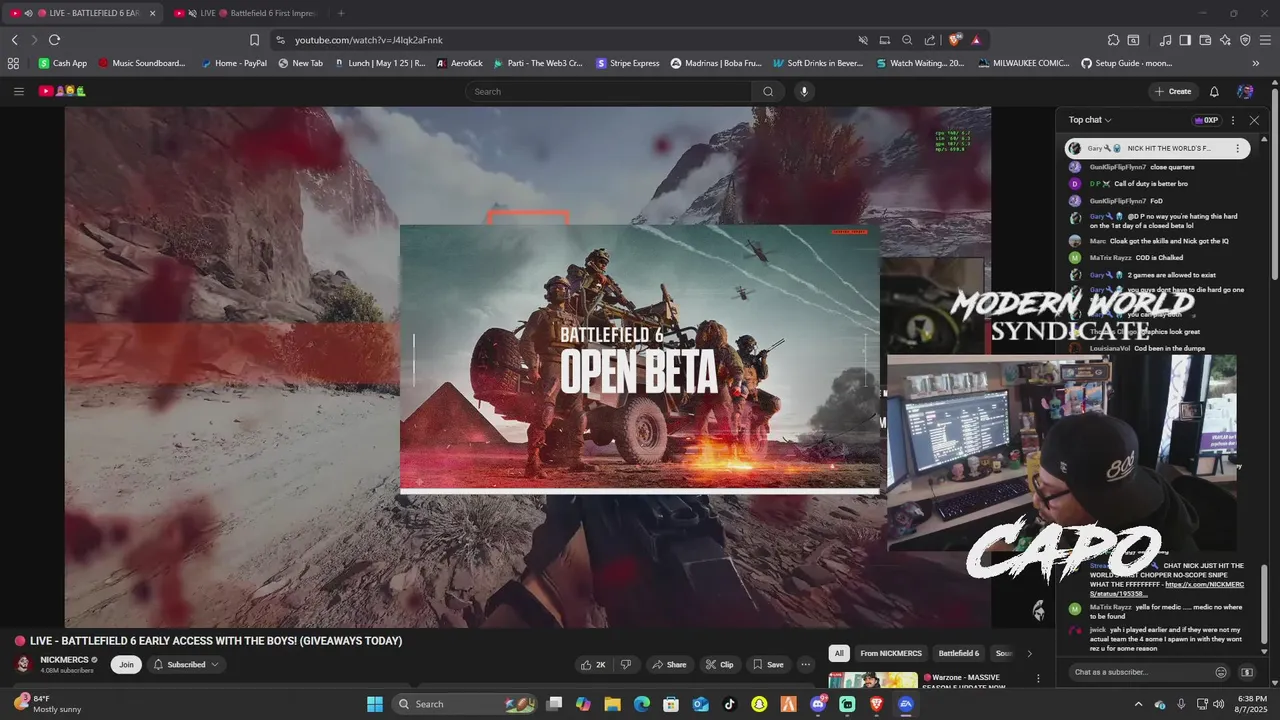Open the Subscribed notification dropdown

187,664
